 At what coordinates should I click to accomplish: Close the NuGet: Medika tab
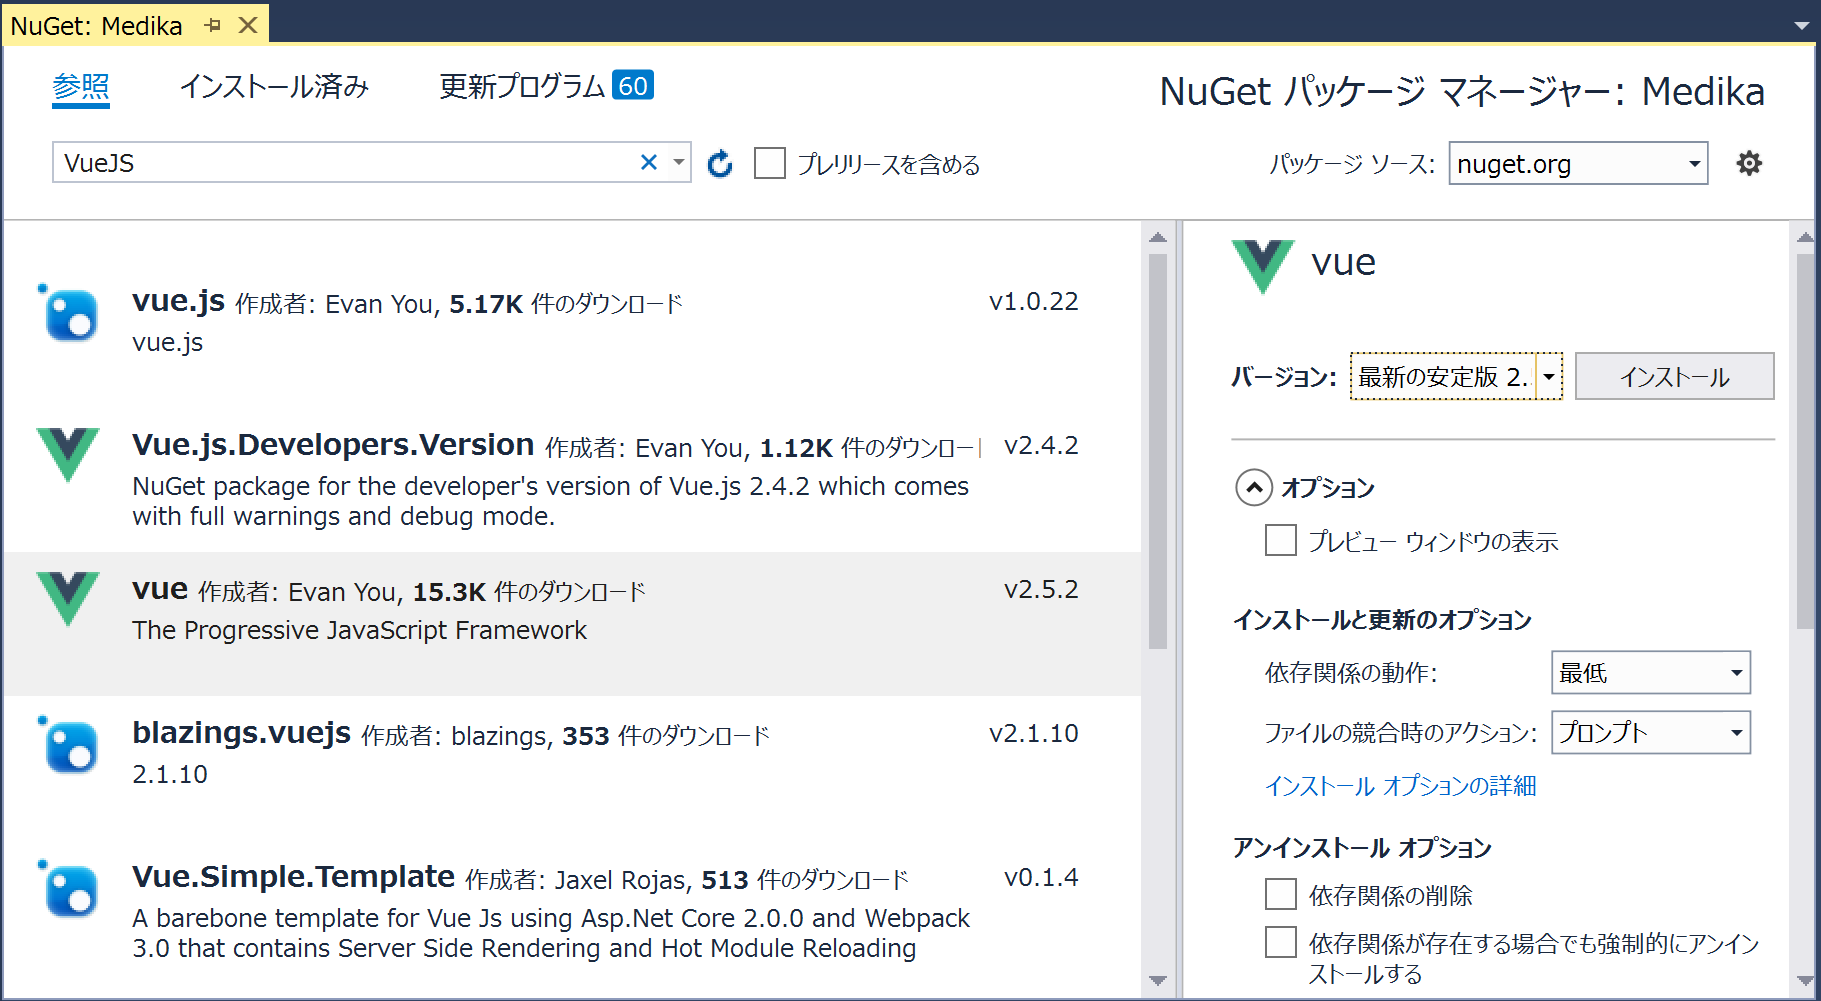click(248, 25)
